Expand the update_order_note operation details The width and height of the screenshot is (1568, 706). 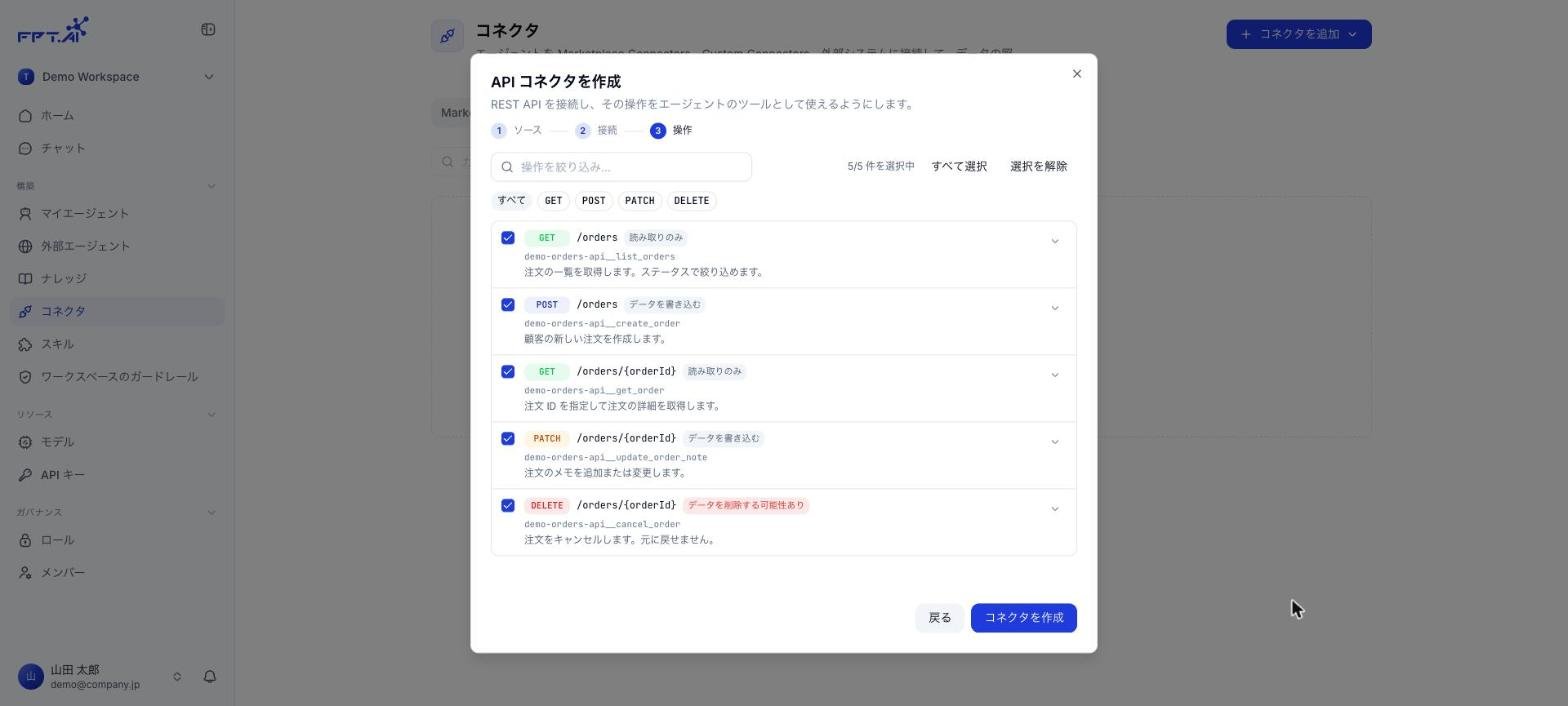pyautogui.click(x=1055, y=442)
